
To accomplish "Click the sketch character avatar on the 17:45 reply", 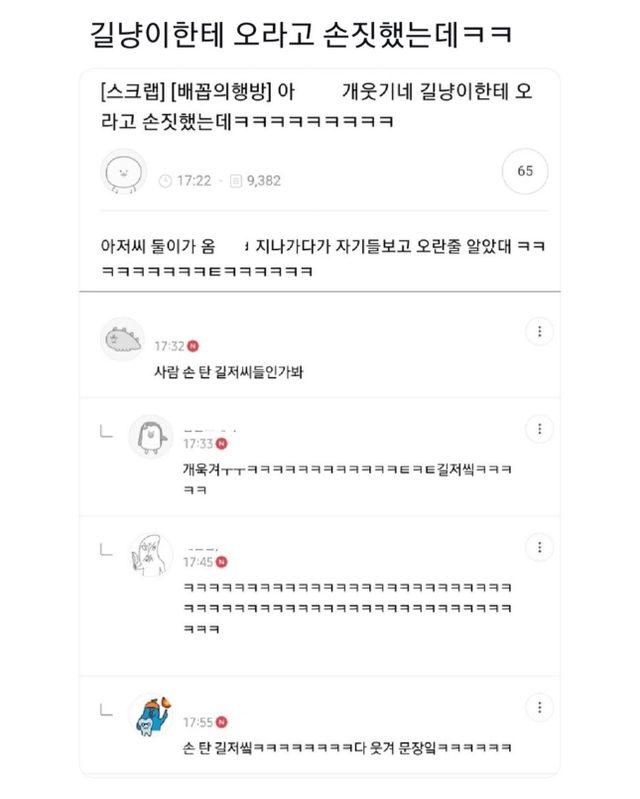I will coord(151,555).
